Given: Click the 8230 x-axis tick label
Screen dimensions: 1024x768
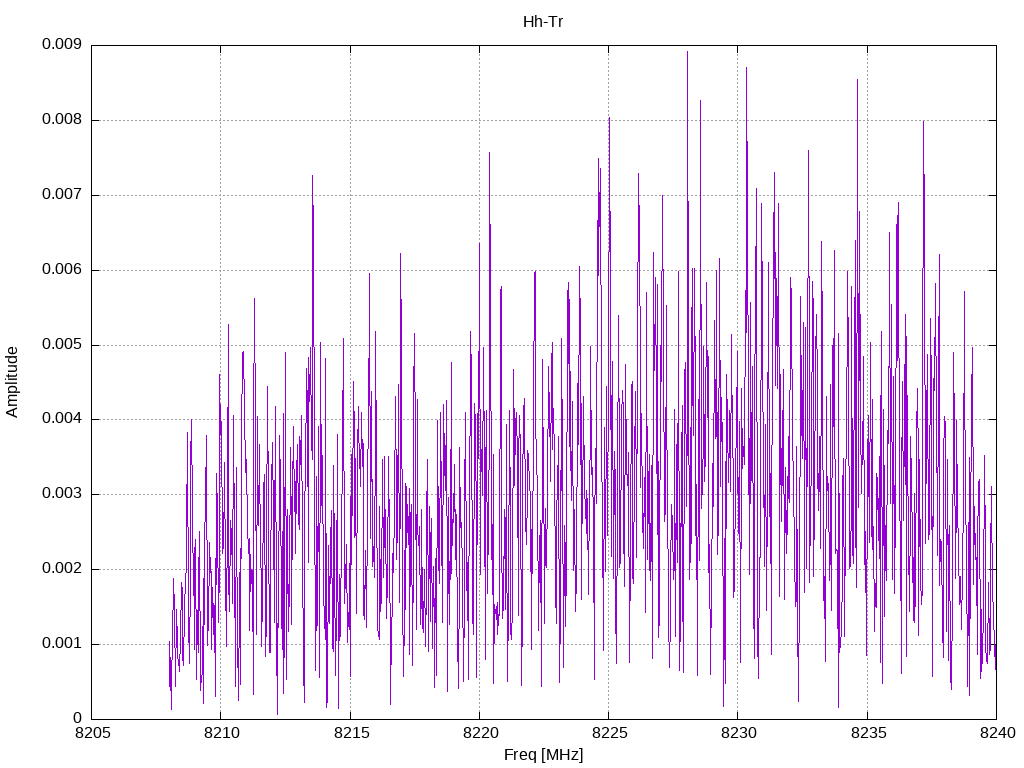Looking at the screenshot, I should (739, 733).
